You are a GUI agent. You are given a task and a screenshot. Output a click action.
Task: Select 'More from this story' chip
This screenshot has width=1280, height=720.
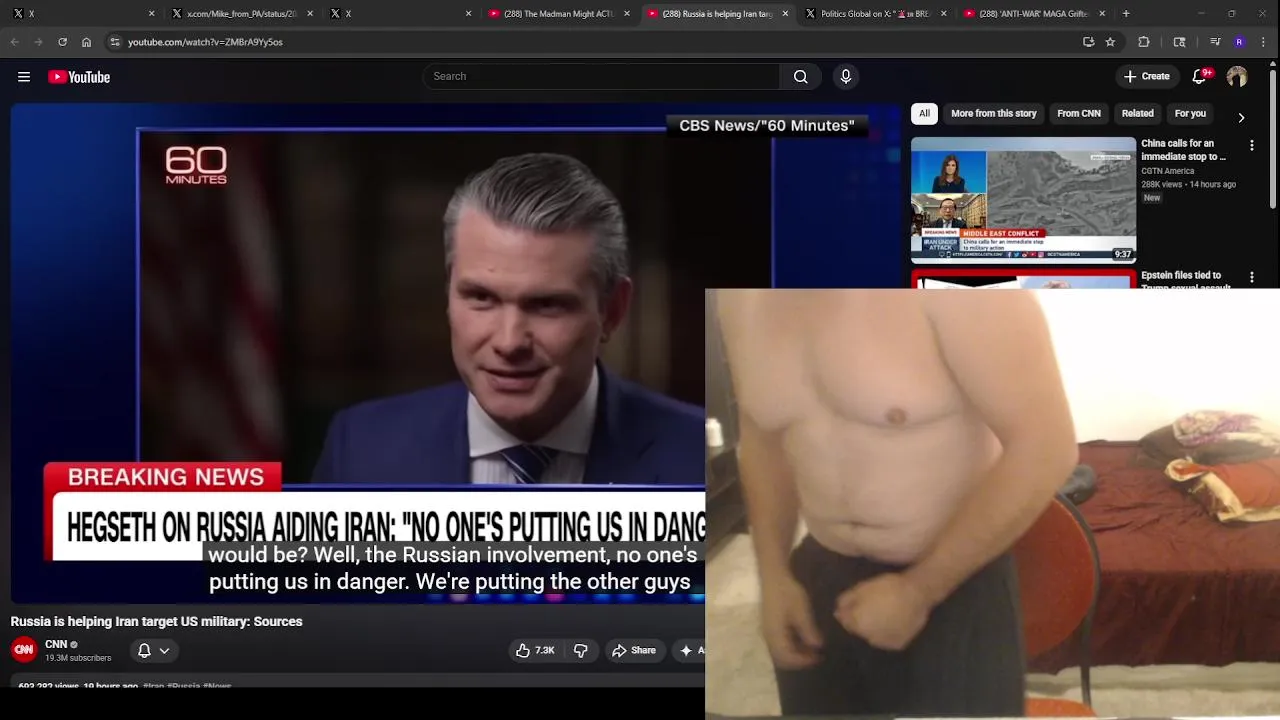pyautogui.click(x=994, y=114)
